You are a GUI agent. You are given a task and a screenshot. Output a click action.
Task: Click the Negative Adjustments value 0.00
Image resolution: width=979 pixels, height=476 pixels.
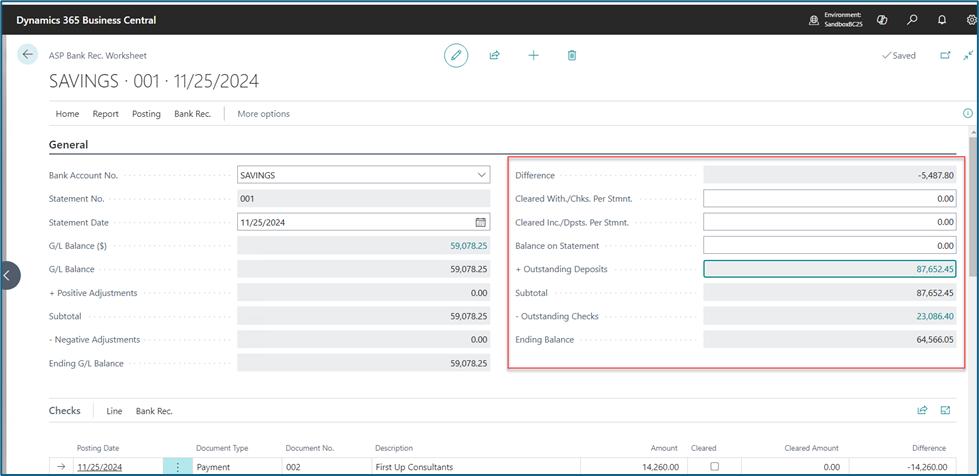pos(479,340)
